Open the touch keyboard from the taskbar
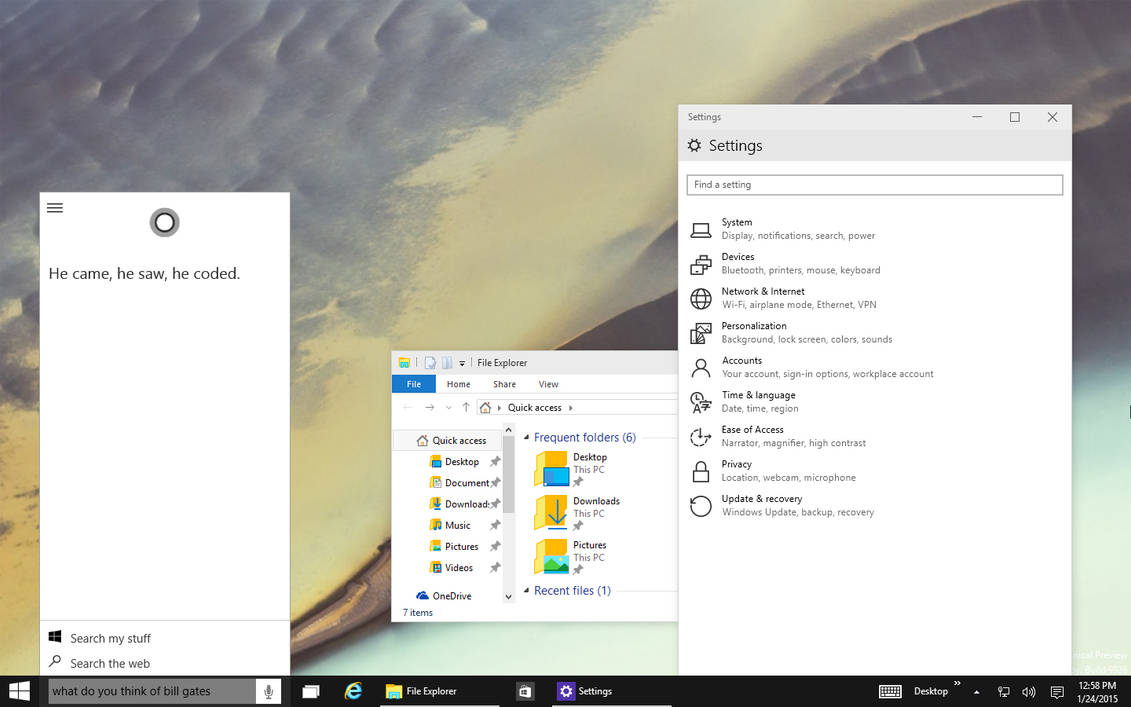 tap(890, 691)
